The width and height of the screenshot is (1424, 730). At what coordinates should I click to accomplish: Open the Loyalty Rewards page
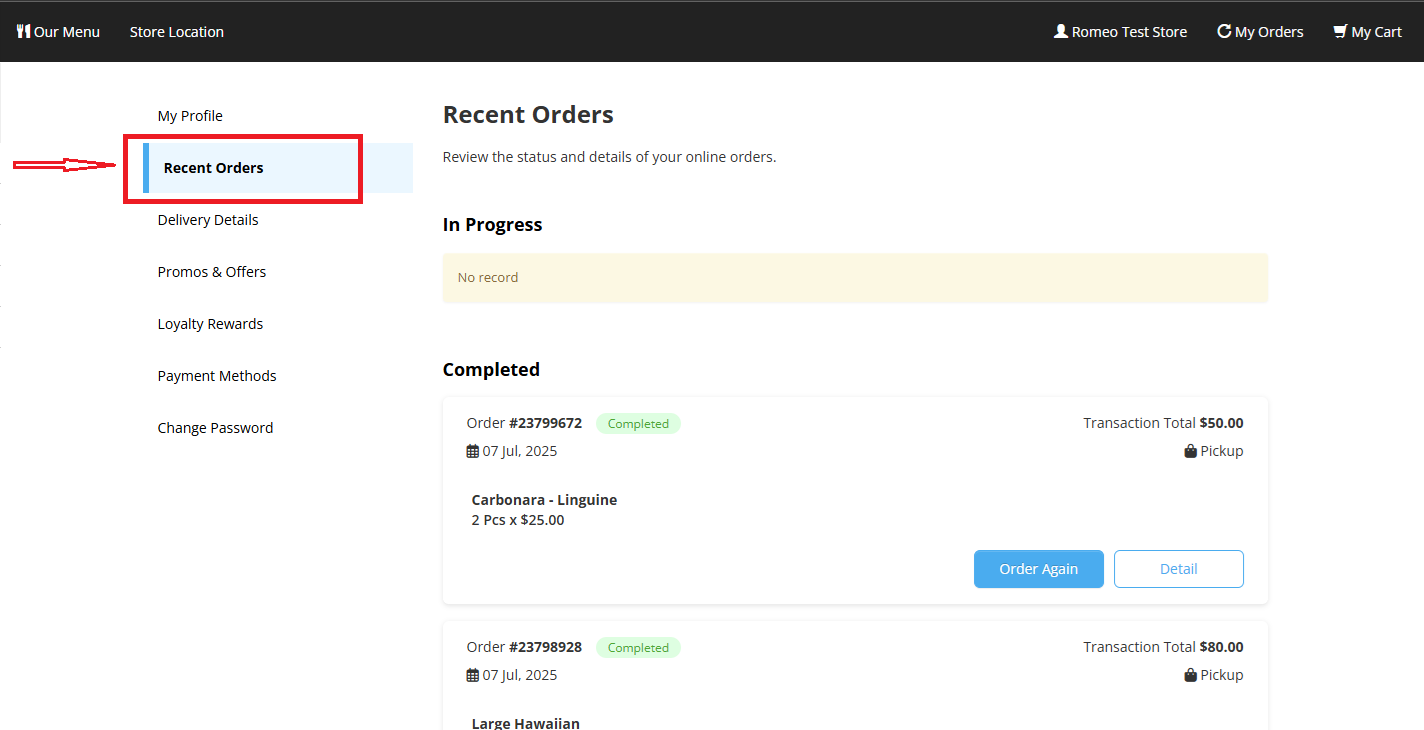[x=210, y=323]
